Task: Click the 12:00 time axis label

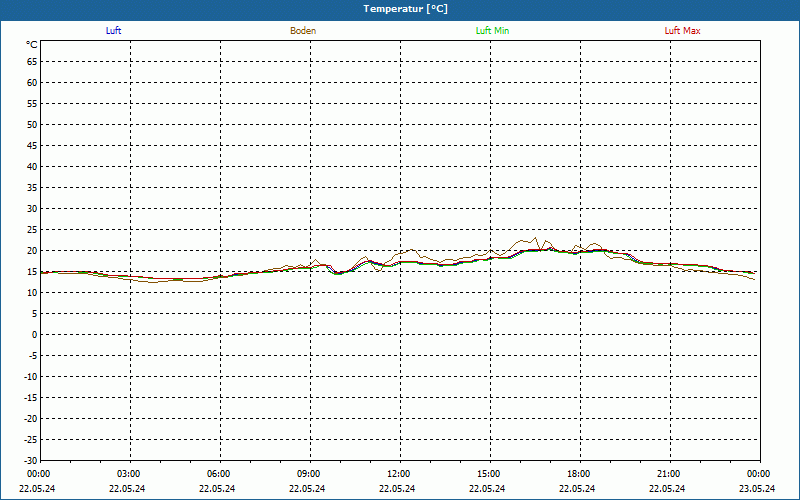Action: [x=399, y=474]
